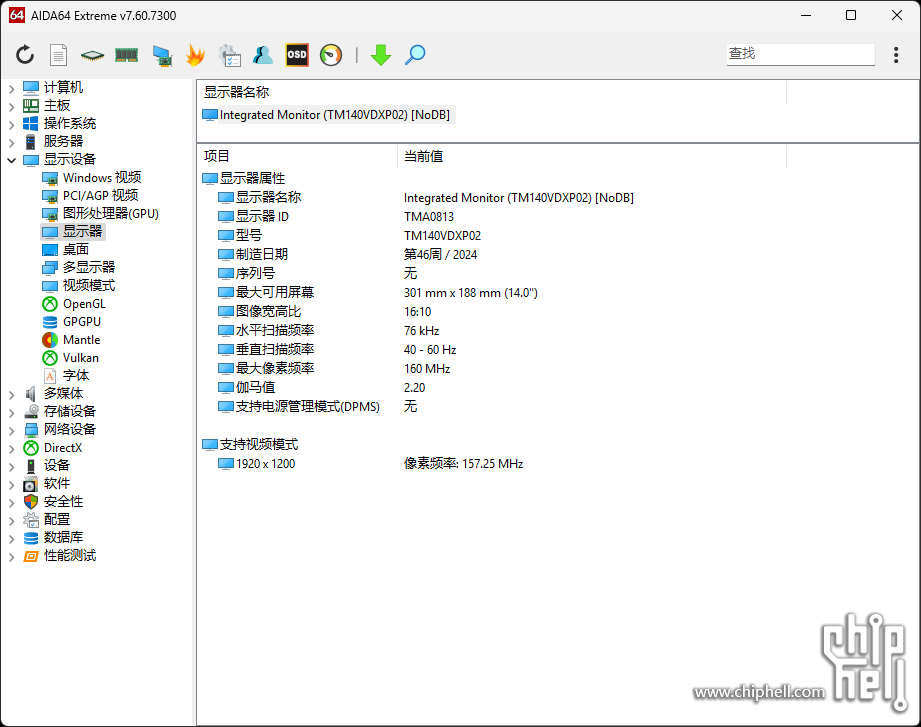Select the 配置 tree item
This screenshot has height=727, width=921.
(x=46, y=519)
